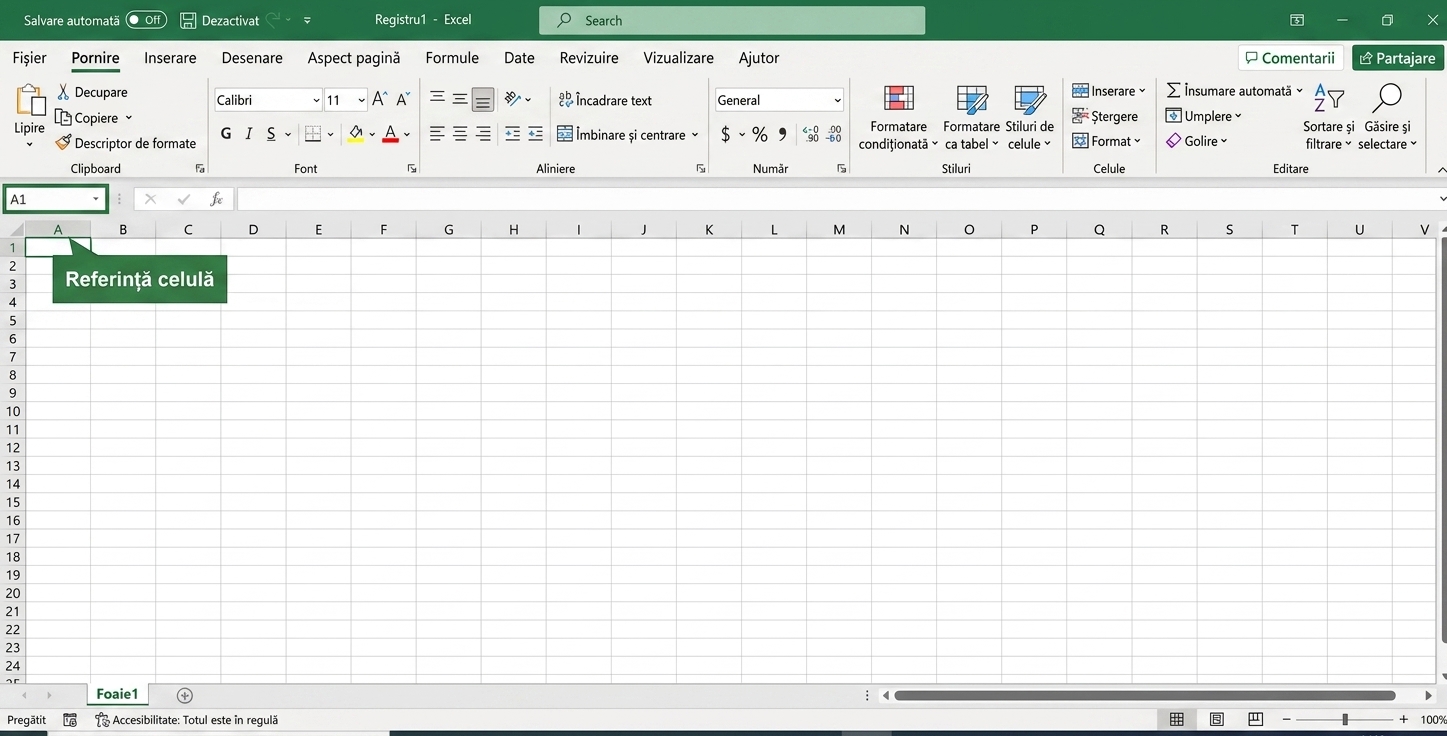The image size is (1447, 736).
Task: Align cell content to bottom
Action: pyautogui.click(x=483, y=99)
